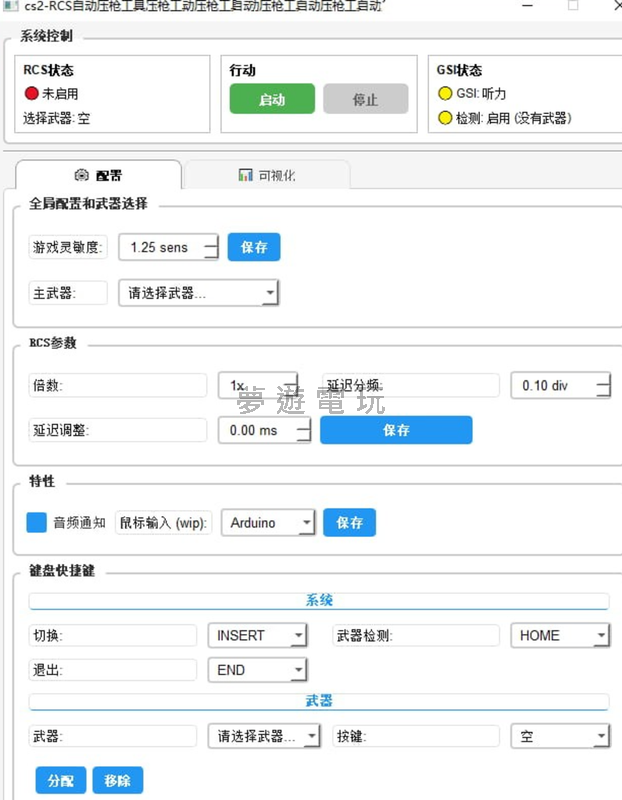Click the gray 停止 stop button
Viewport: 622px width, 800px height.
(365, 98)
